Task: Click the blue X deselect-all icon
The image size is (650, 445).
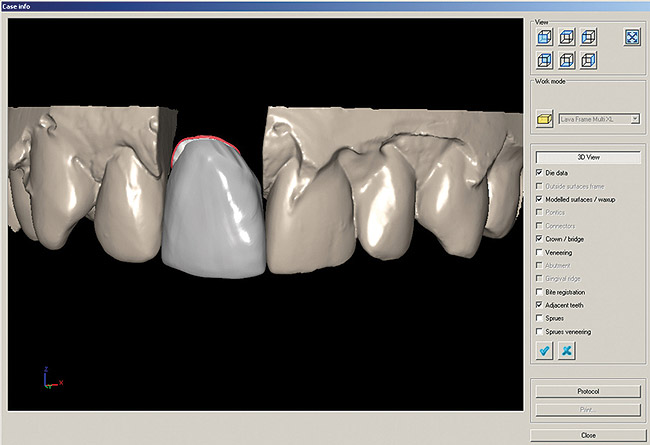Action: coord(567,351)
